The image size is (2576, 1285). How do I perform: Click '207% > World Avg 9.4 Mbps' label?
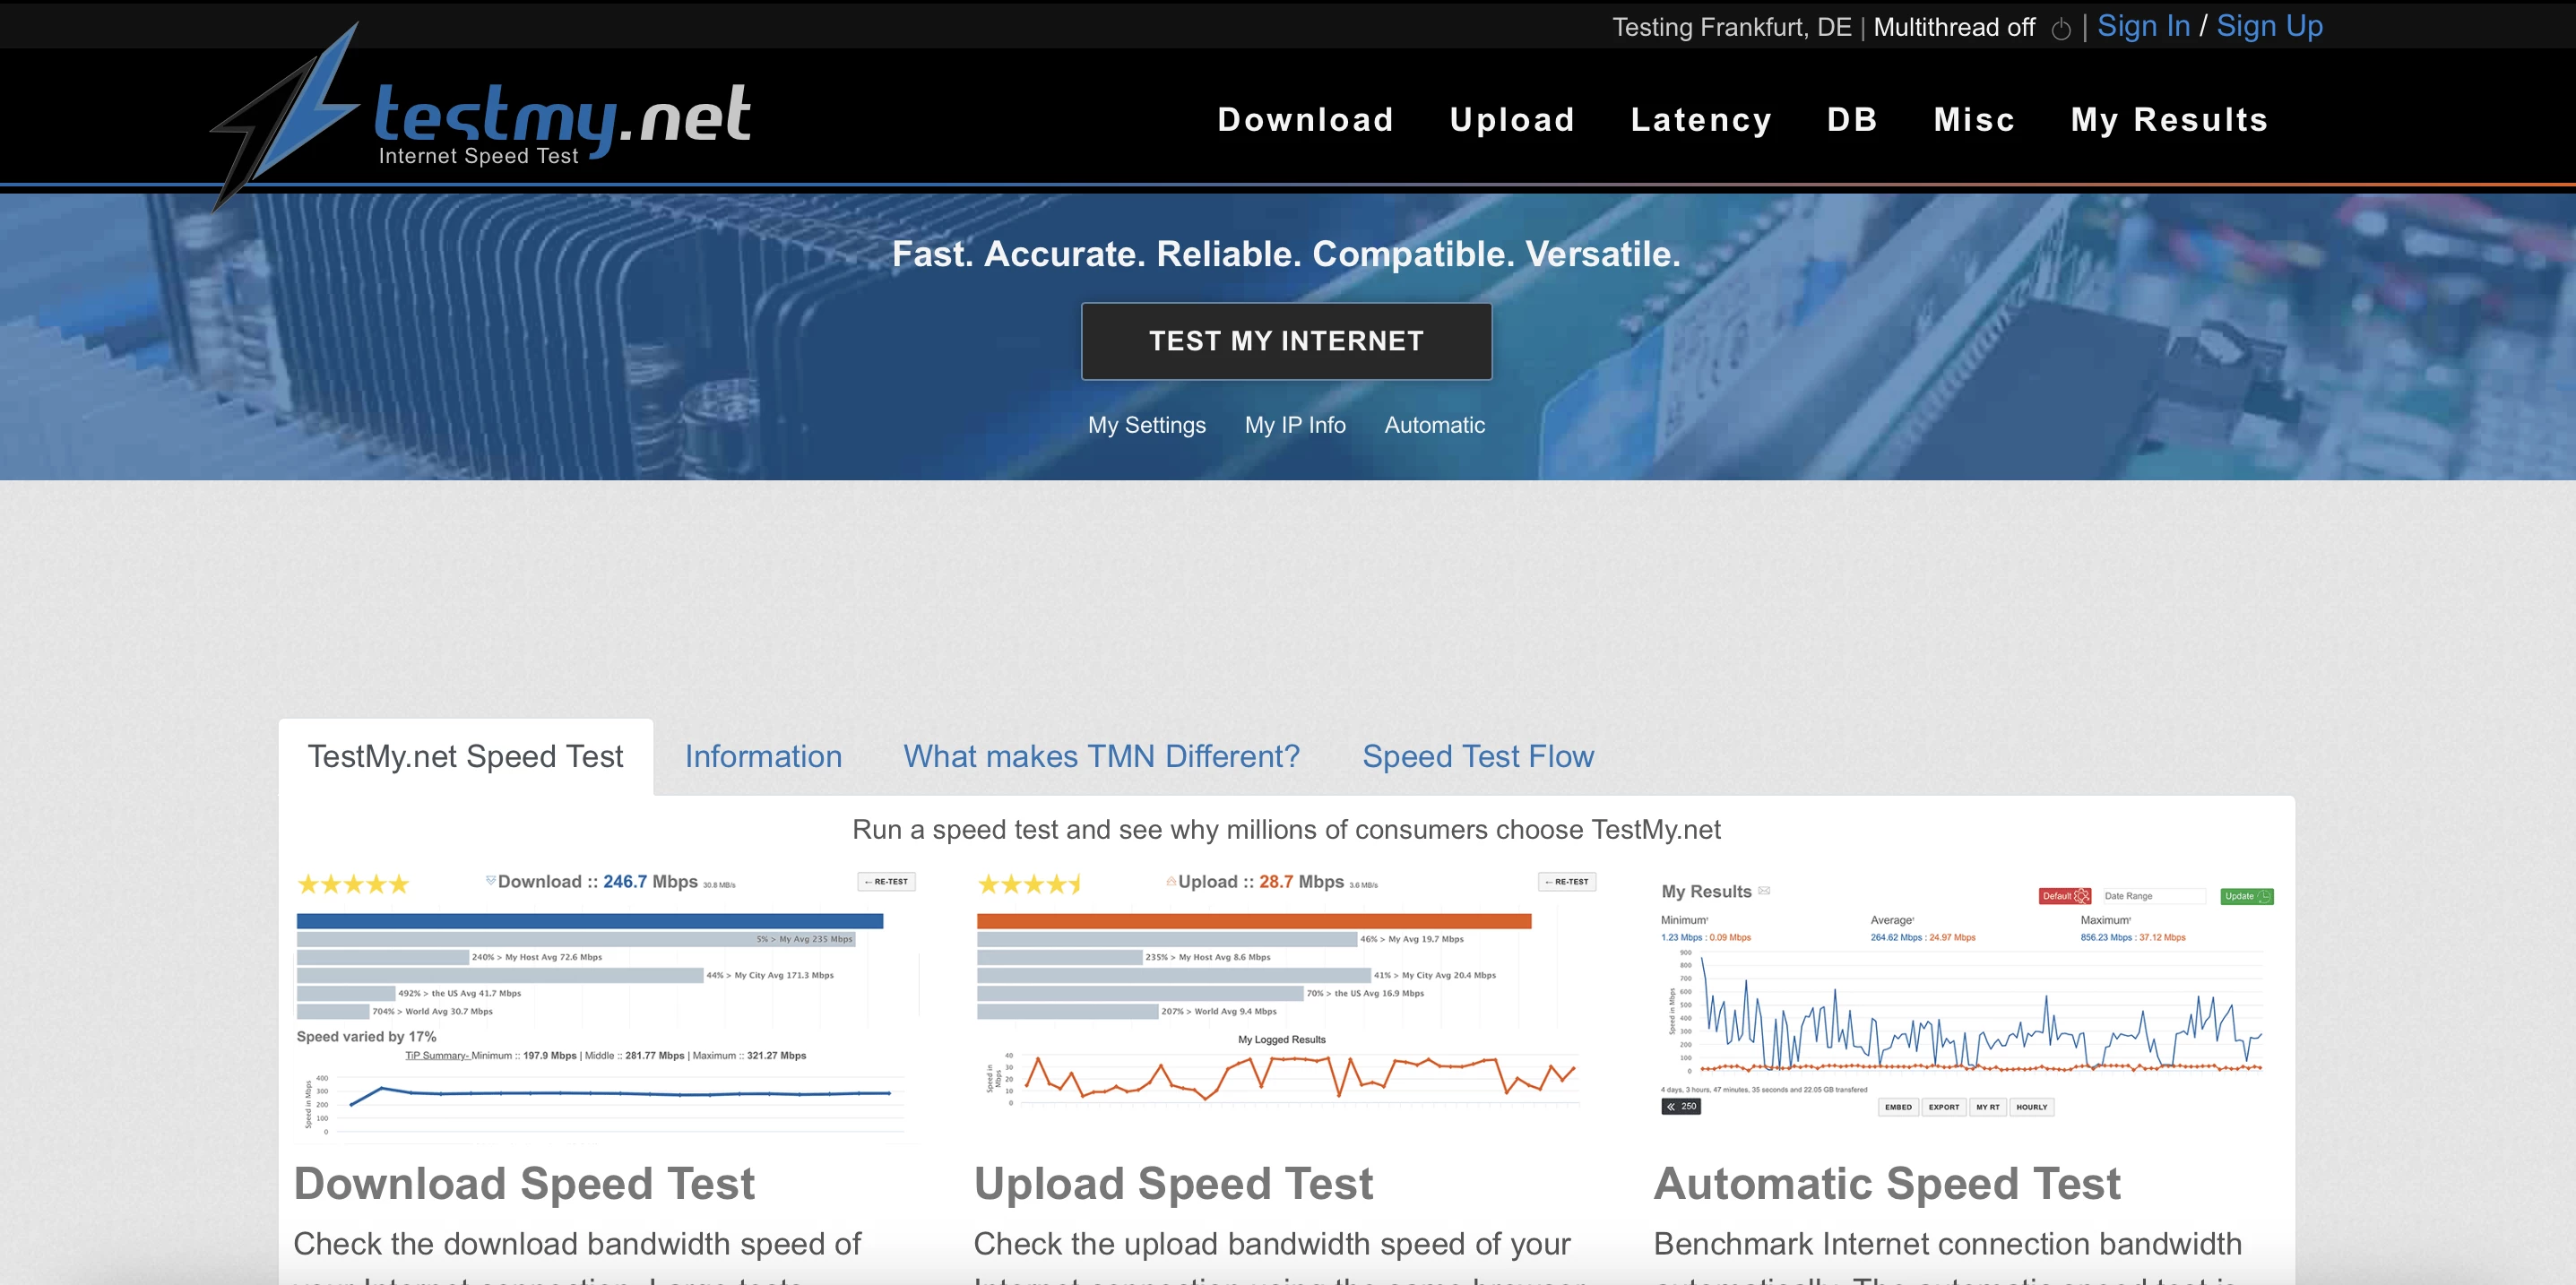coord(1219,1011)
